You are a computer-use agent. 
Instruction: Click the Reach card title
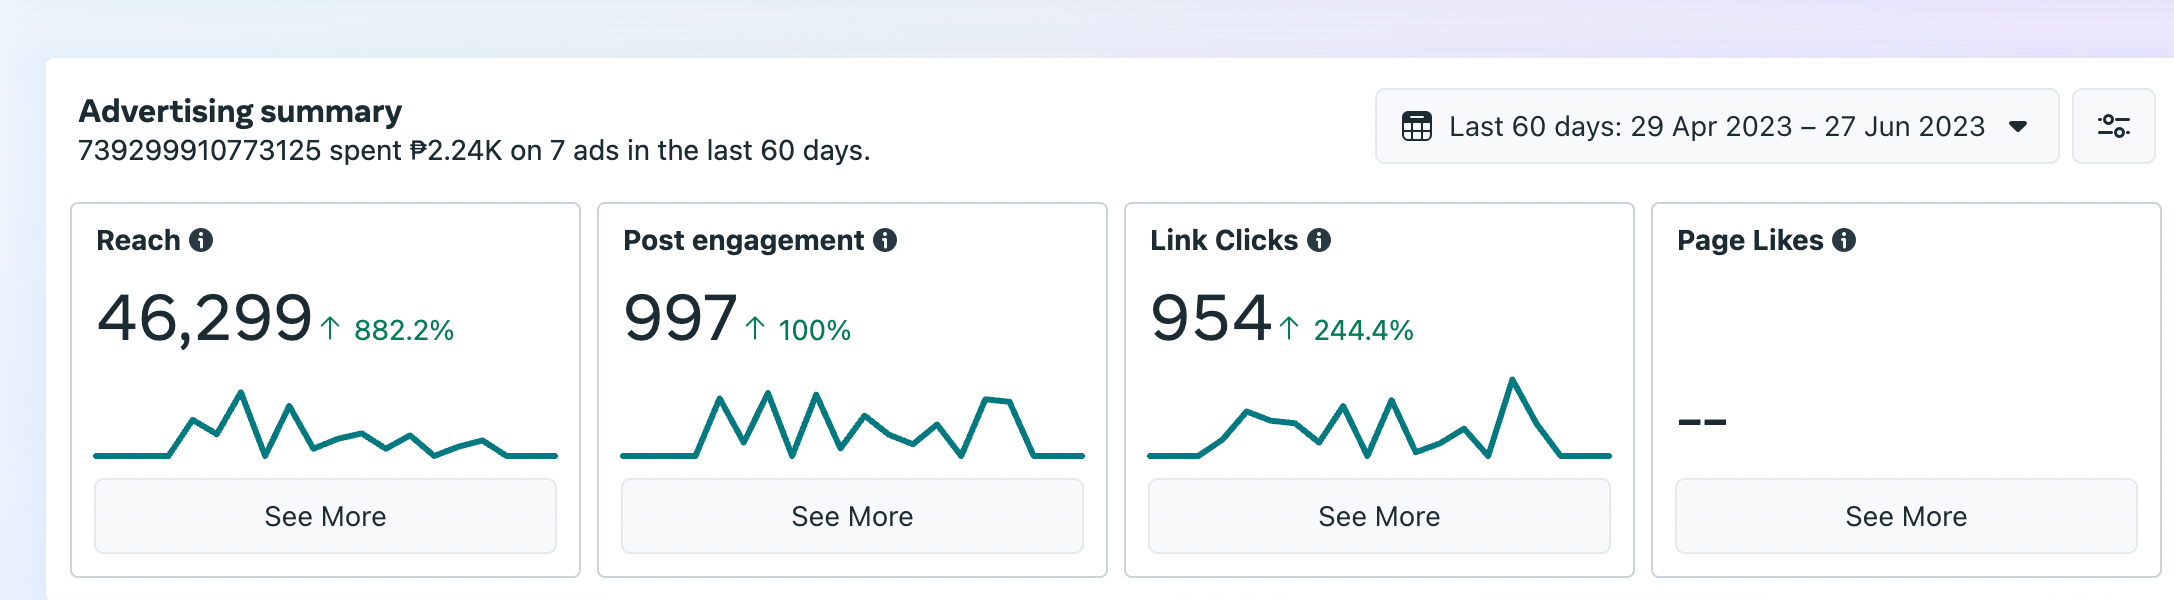point(138,240)
